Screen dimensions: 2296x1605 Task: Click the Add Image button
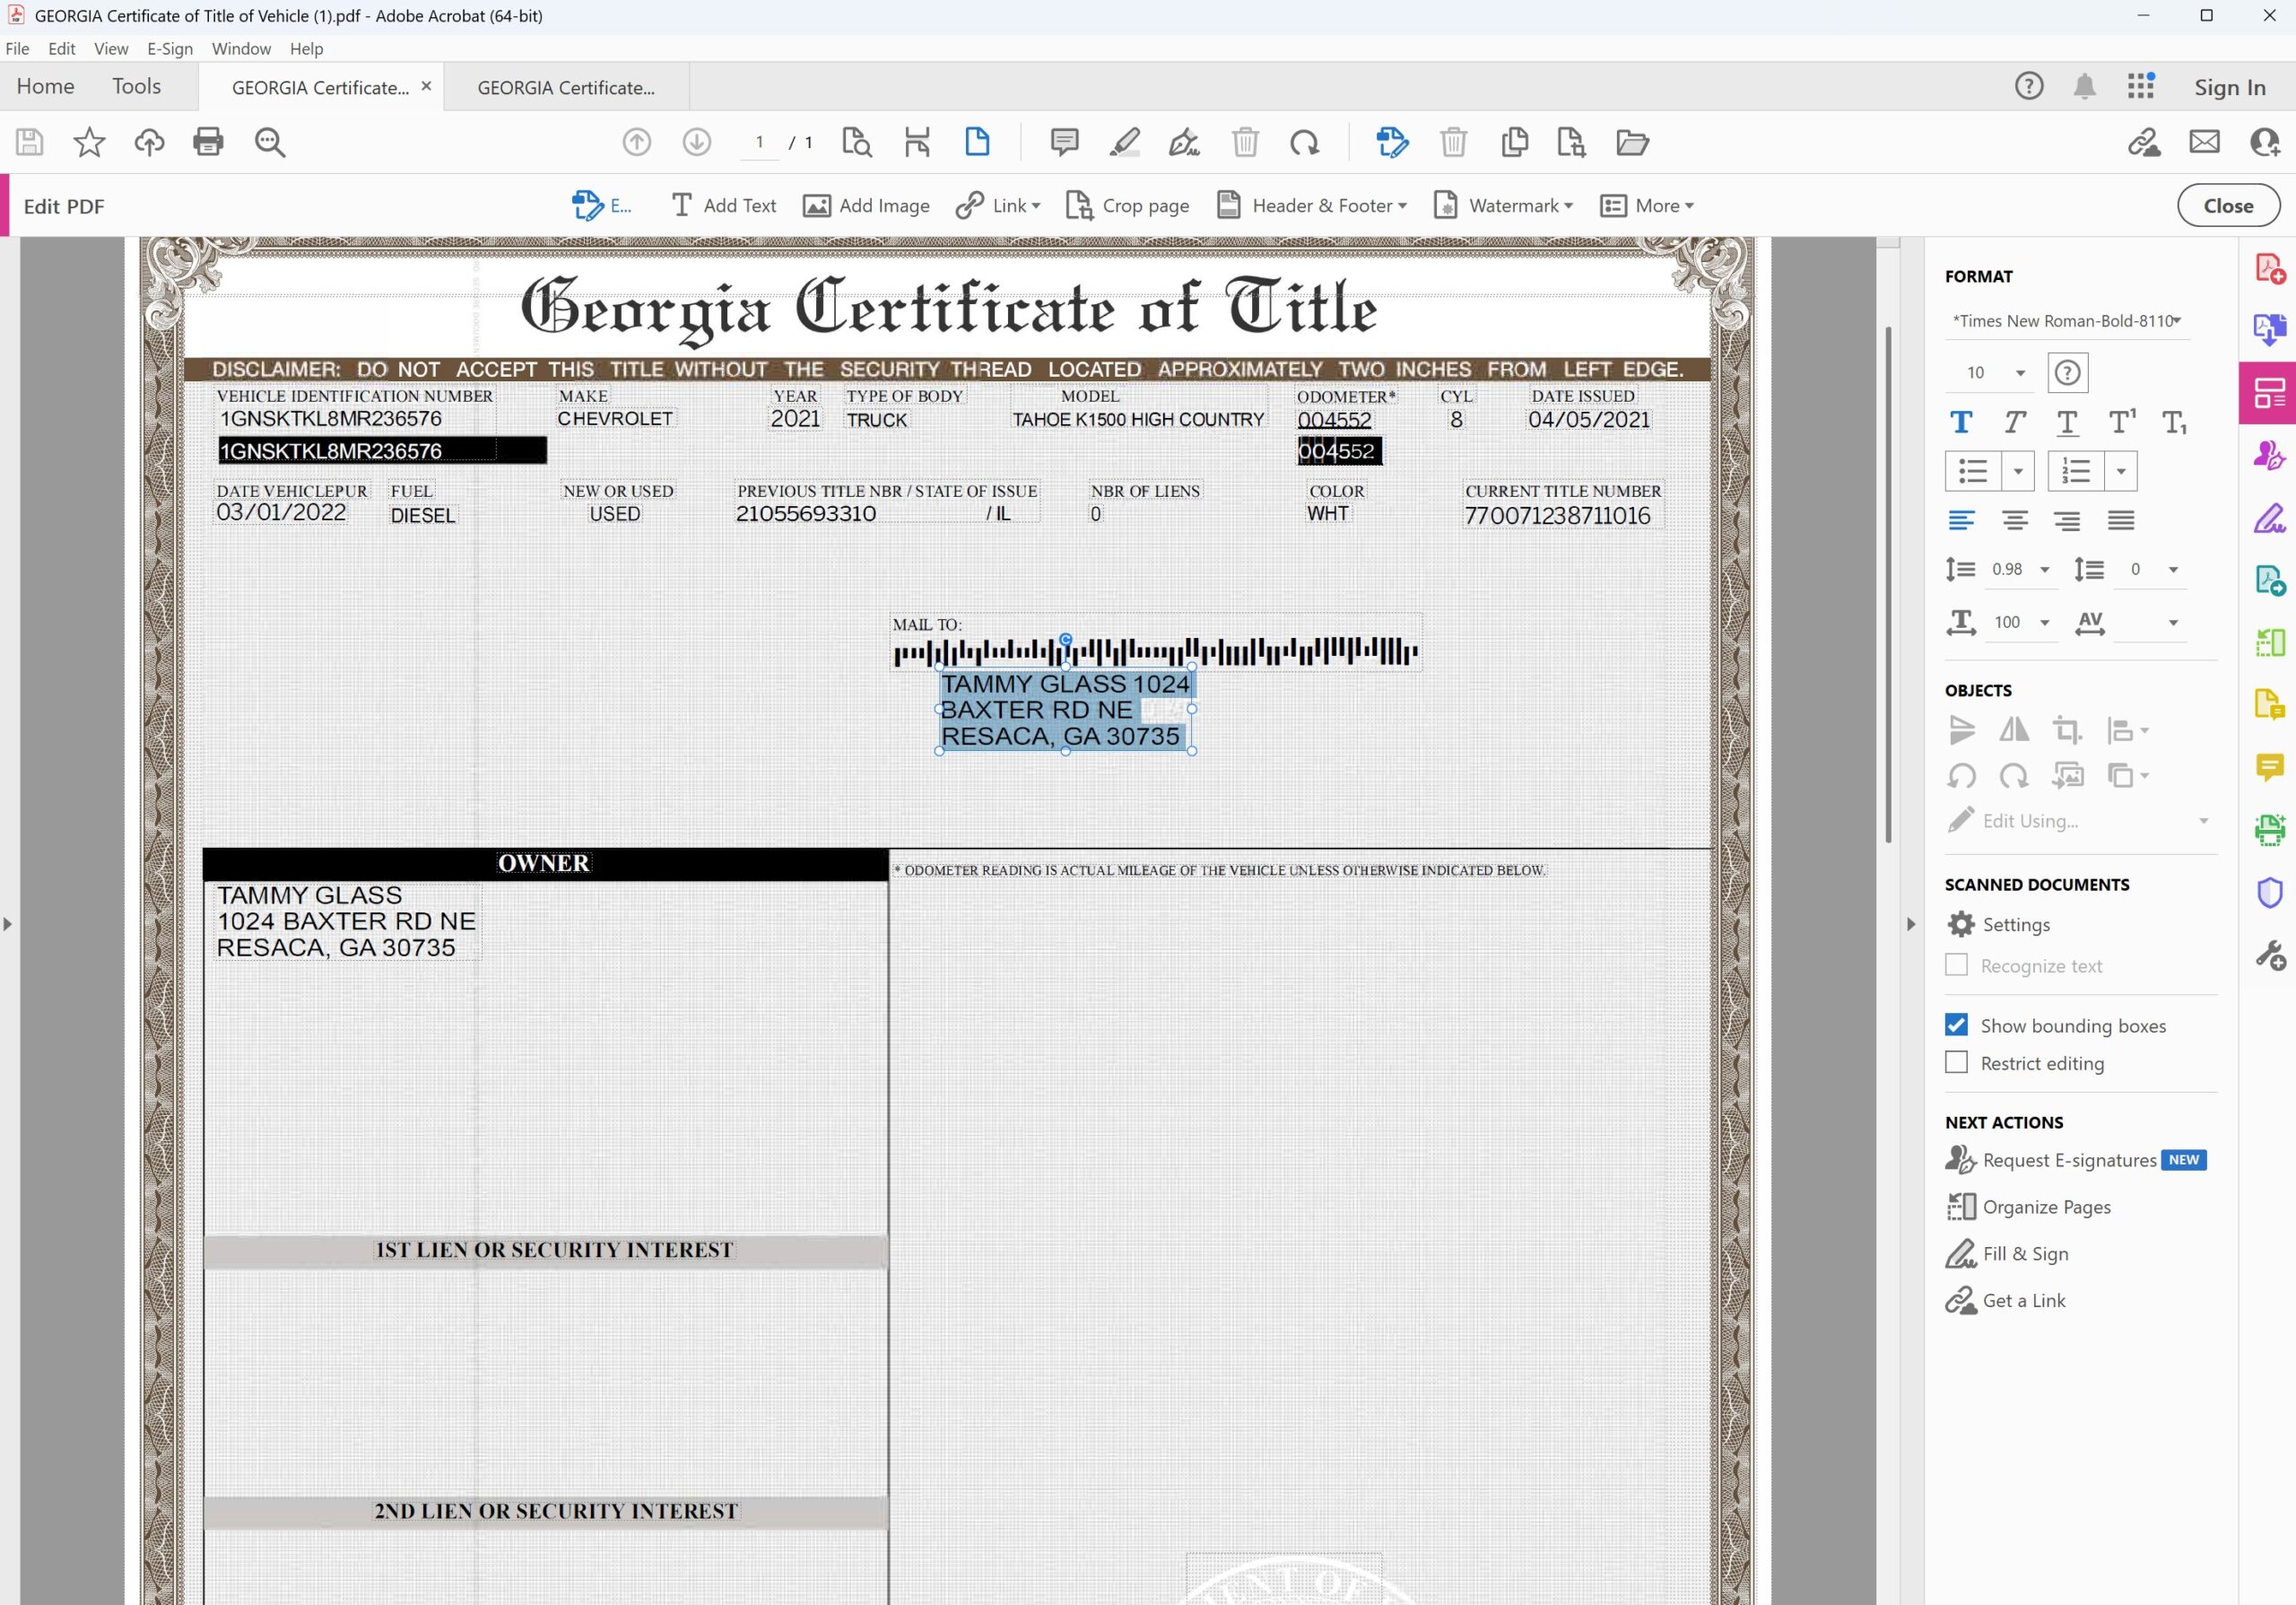point(866,206)
